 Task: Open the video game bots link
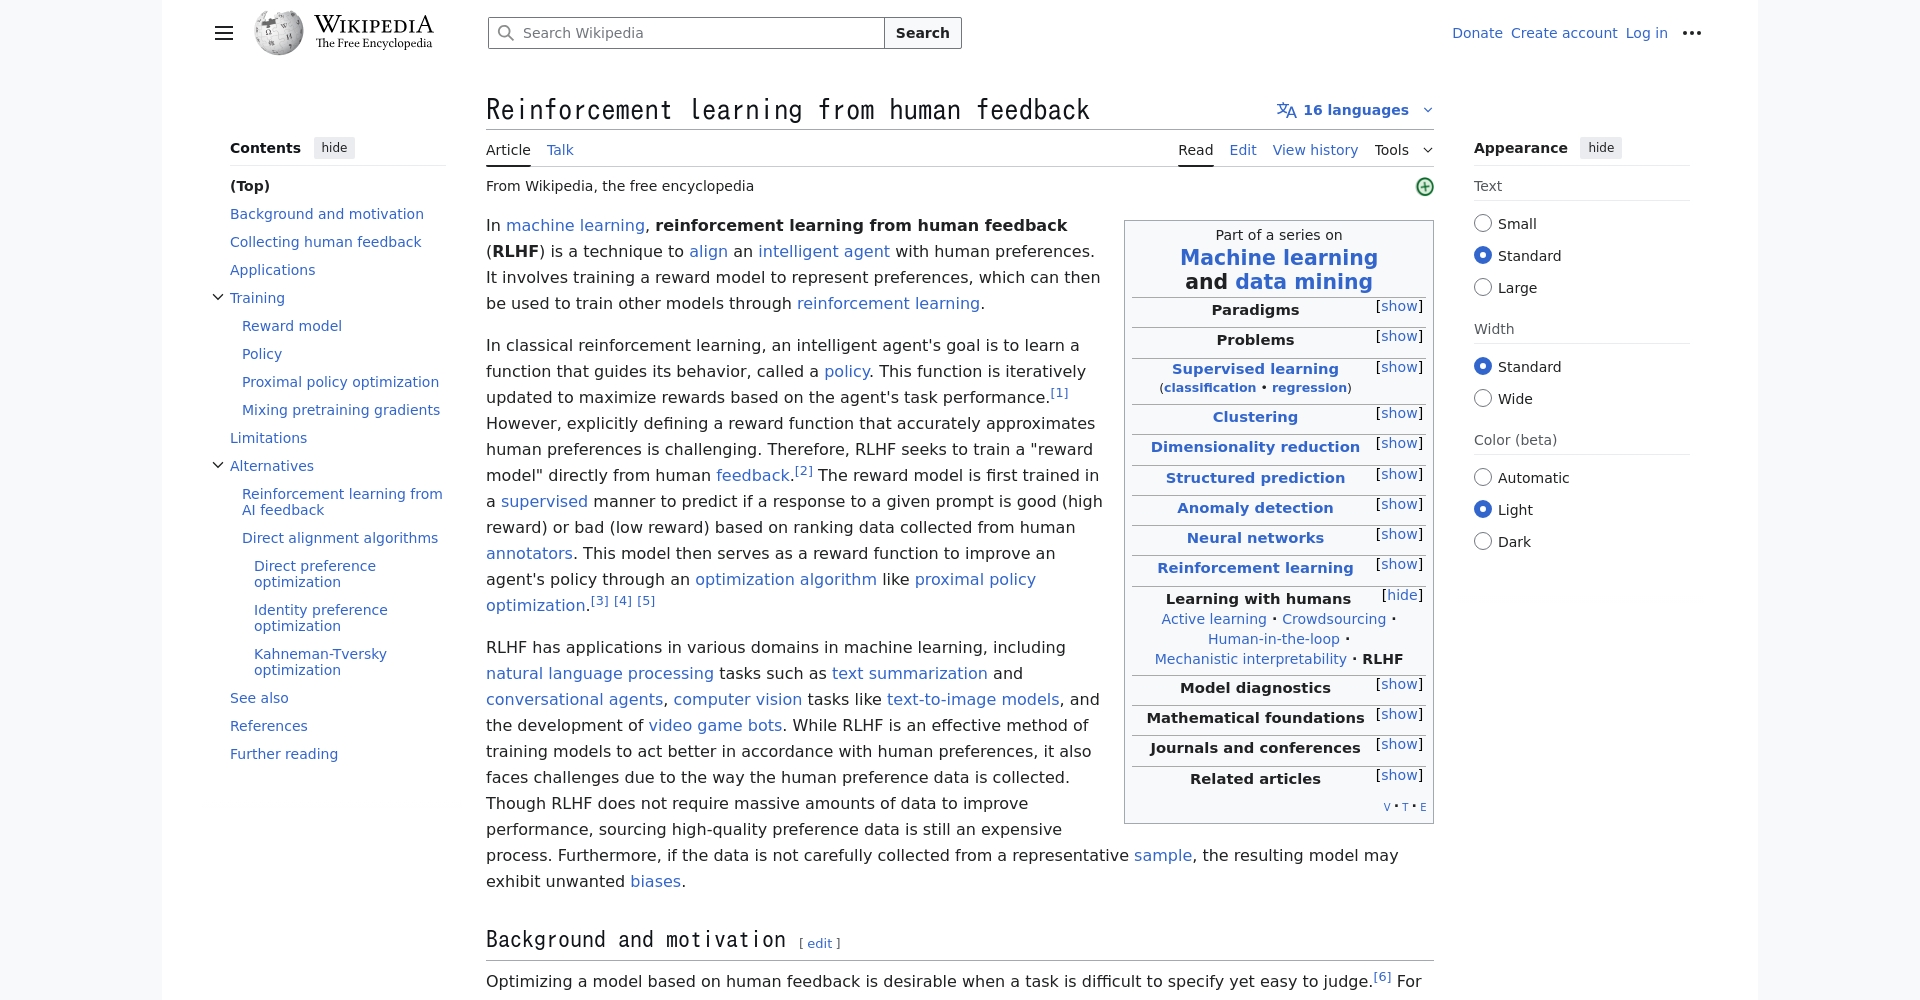[x=715, y=726]
